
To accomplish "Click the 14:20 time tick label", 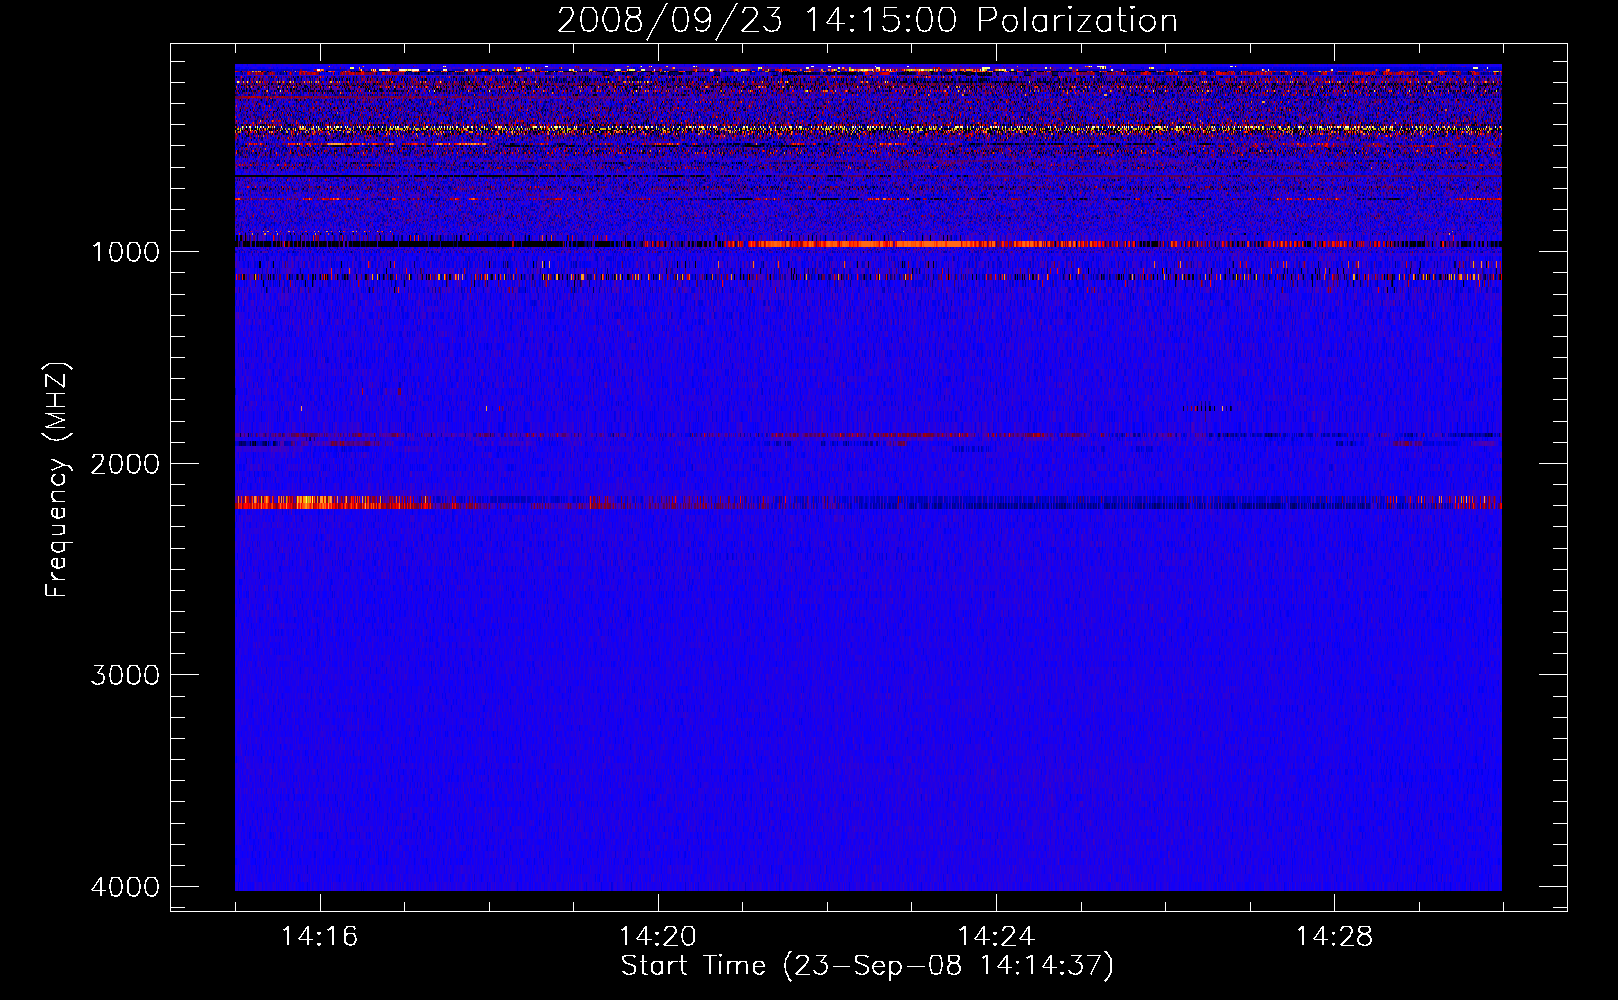I will tap(657, 937).
